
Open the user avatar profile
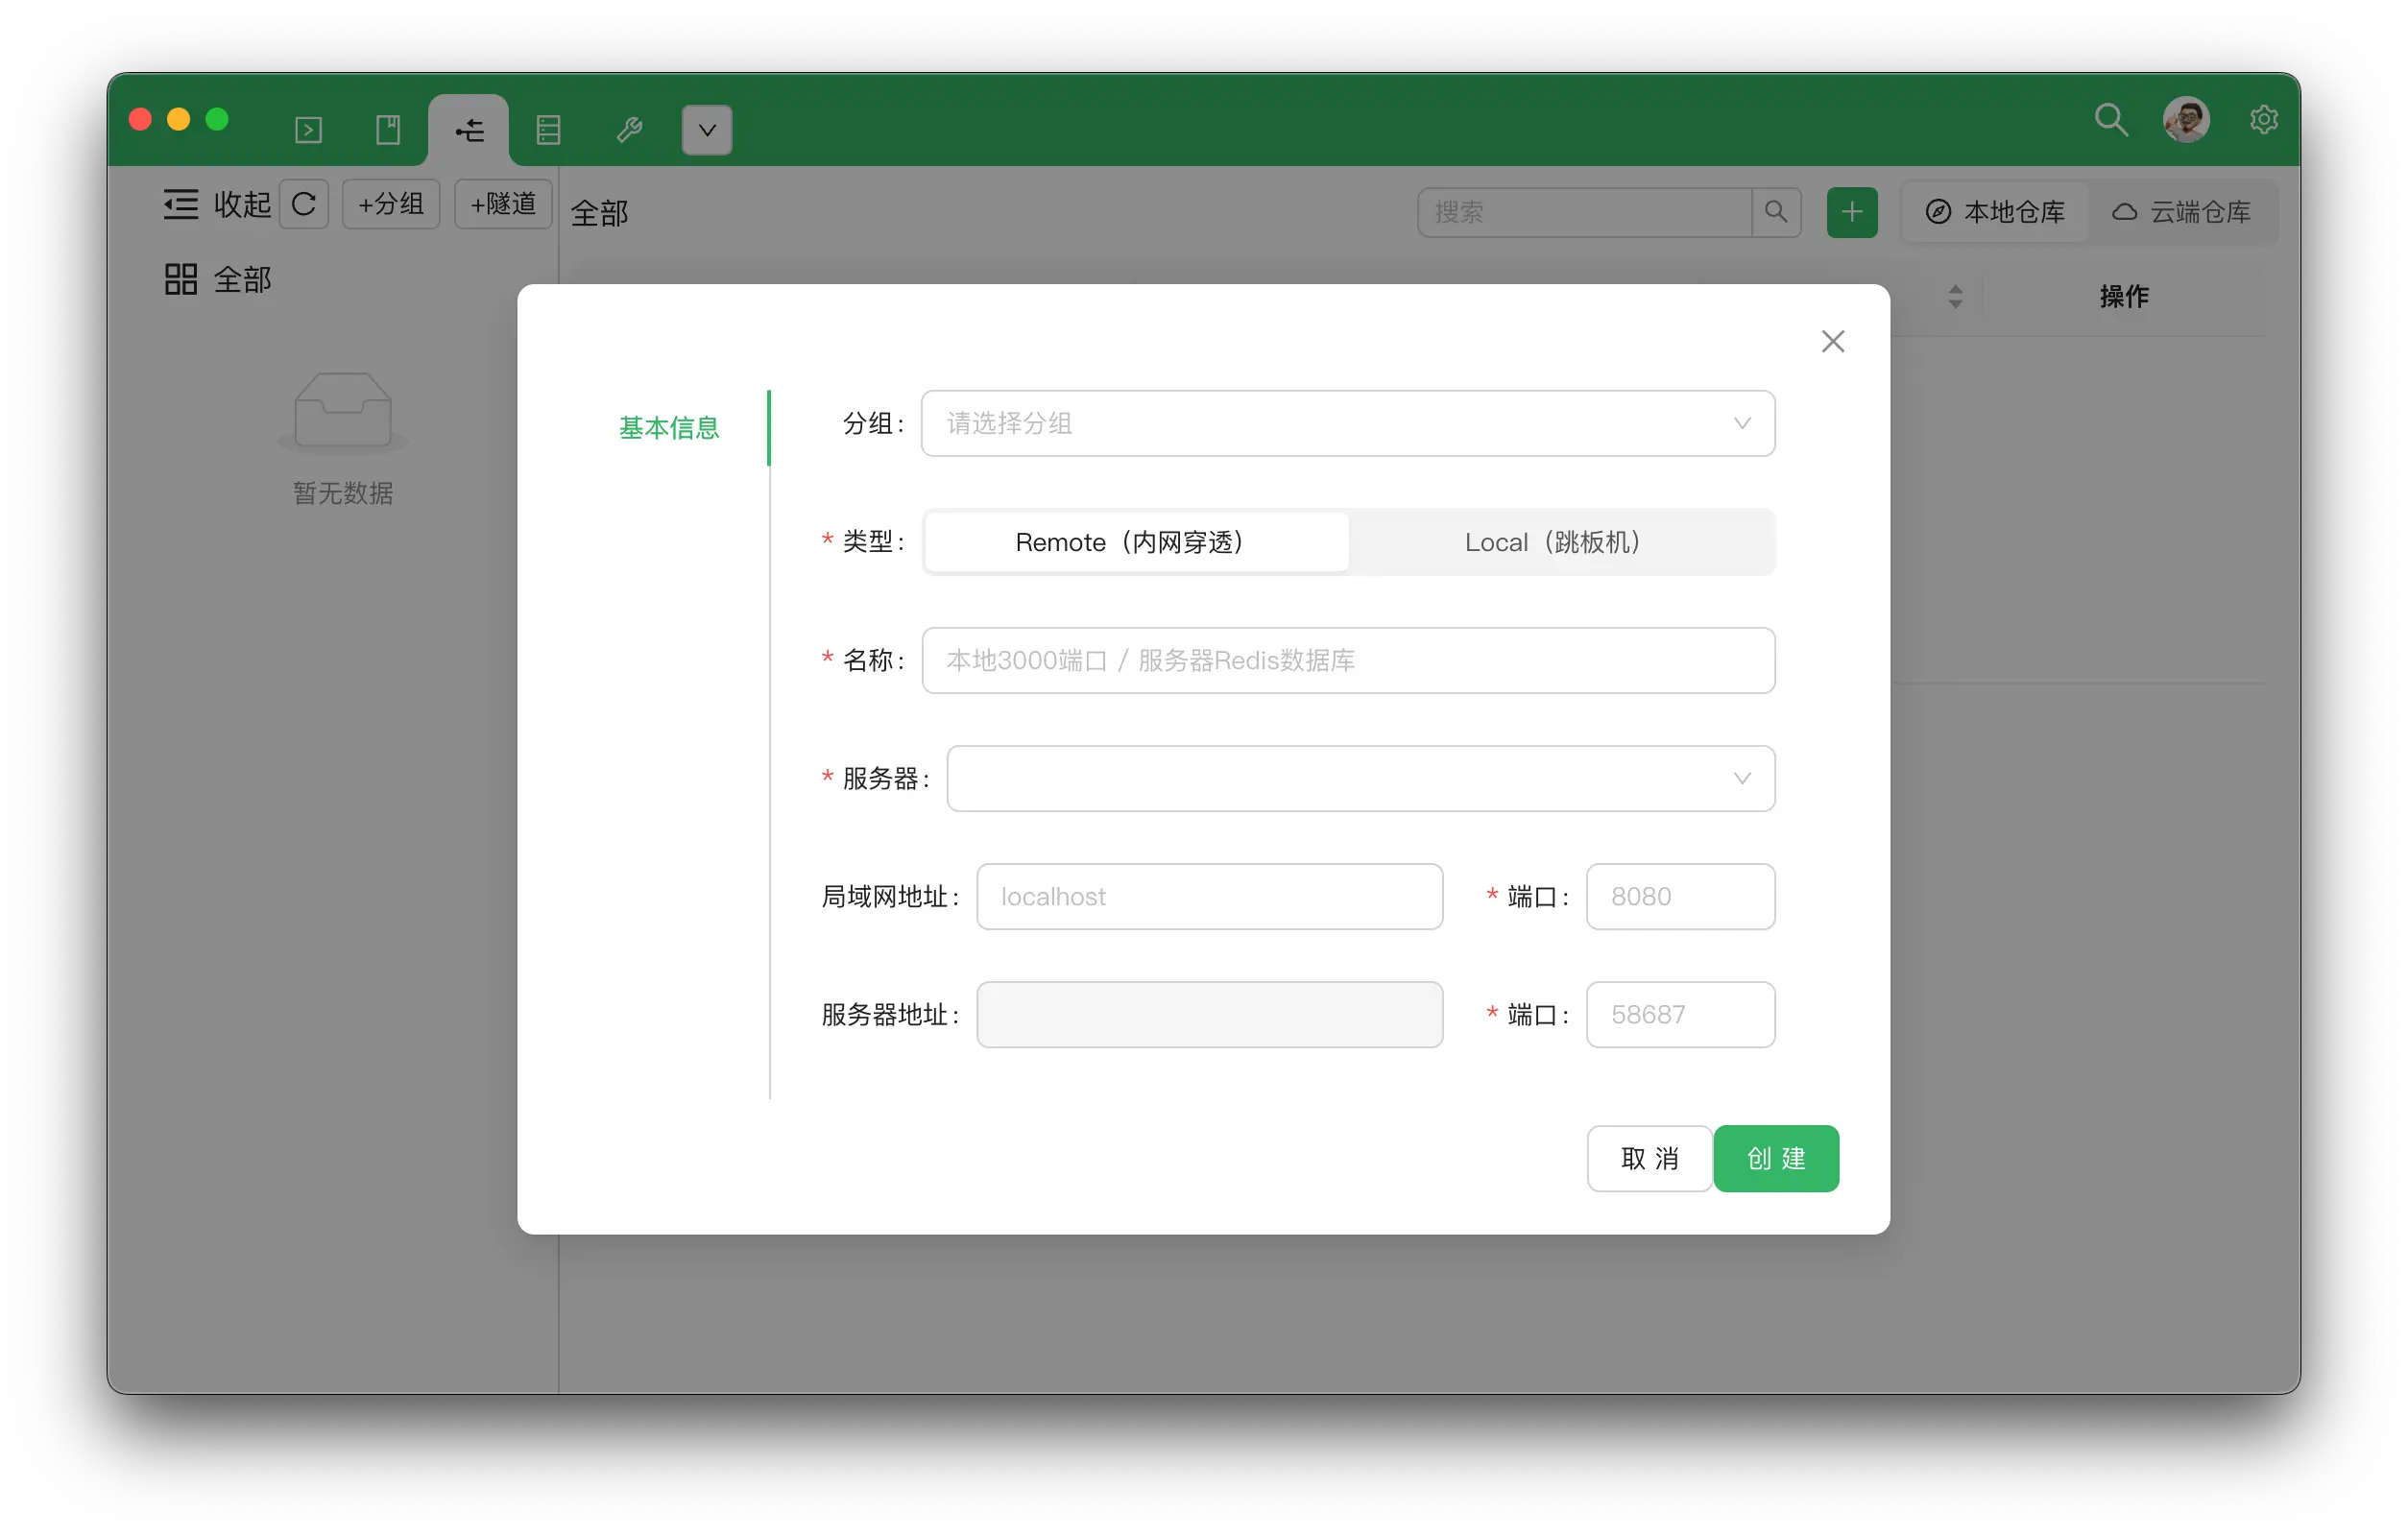point(2186,120)
